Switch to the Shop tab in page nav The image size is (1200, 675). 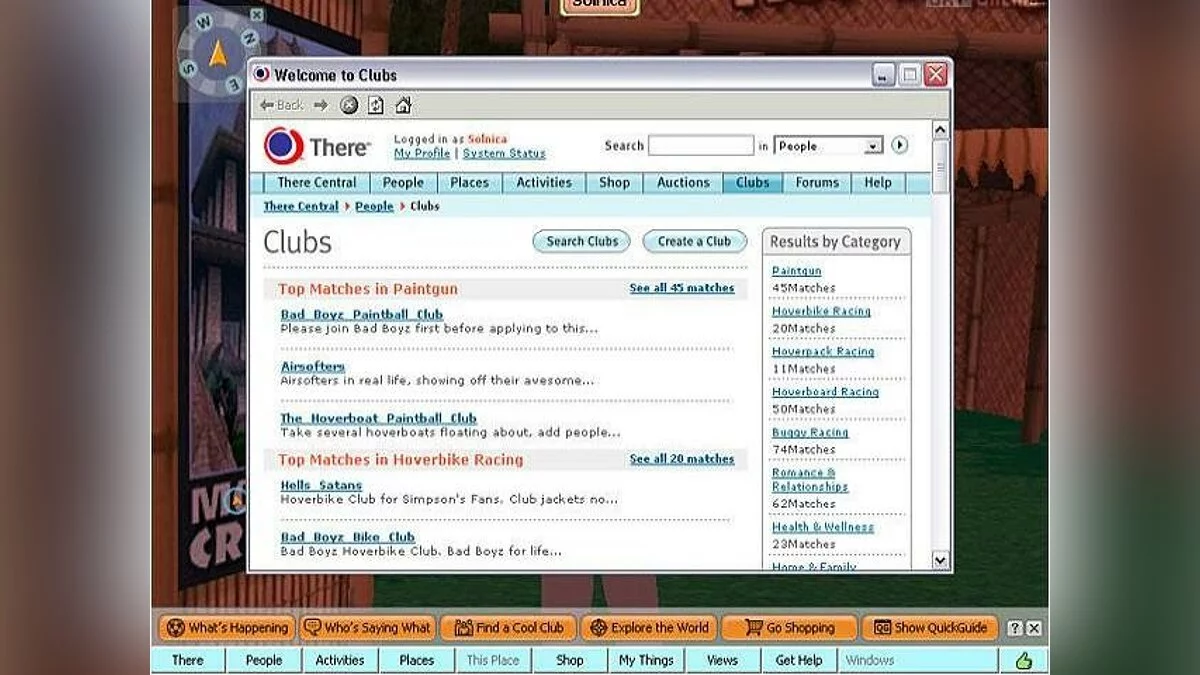pos(614,183)
